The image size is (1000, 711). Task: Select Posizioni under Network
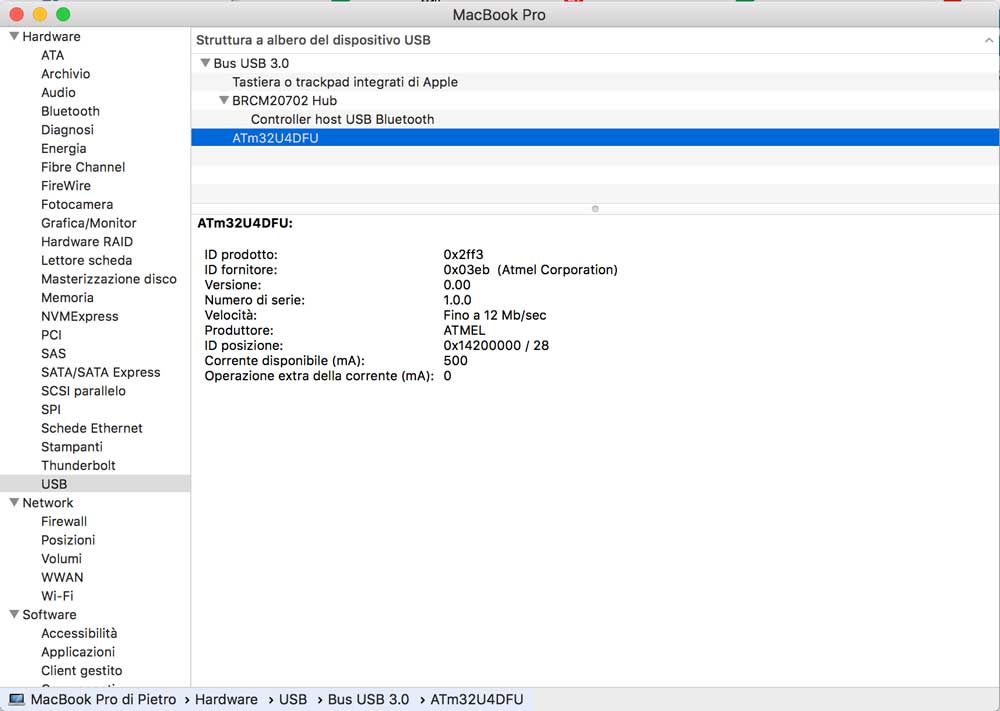(x=68, y=540)
